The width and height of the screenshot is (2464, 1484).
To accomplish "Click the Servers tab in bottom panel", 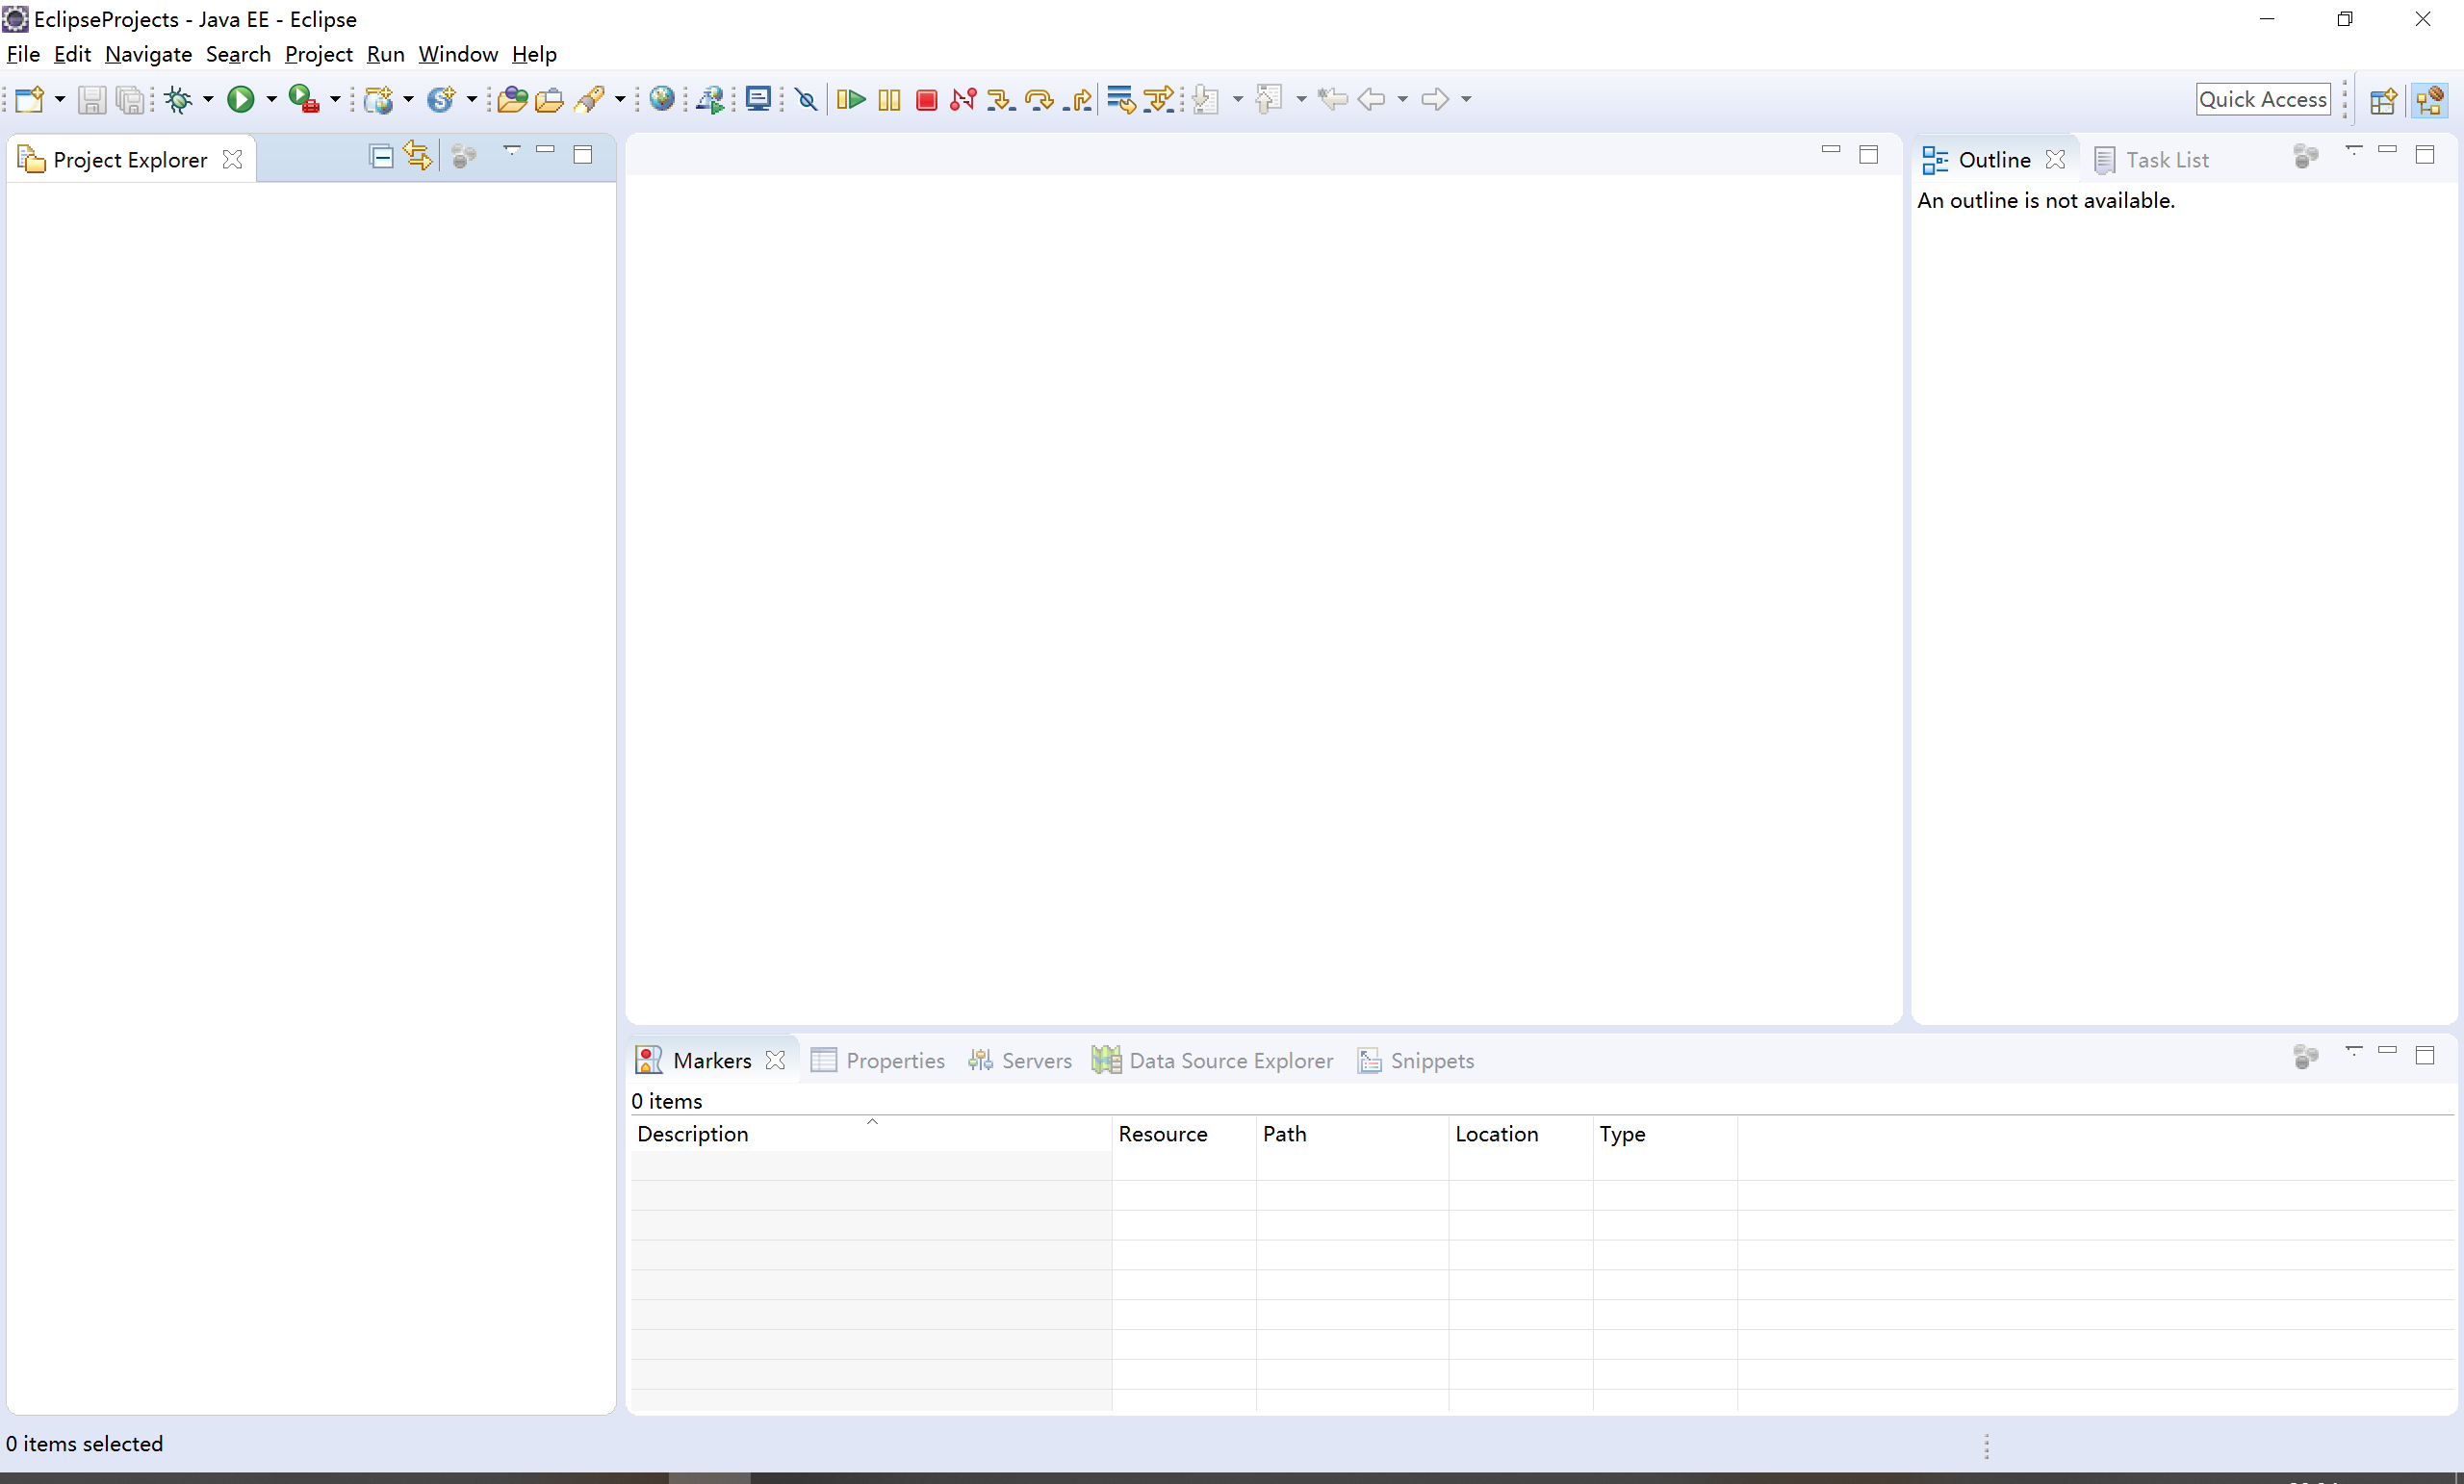I will pyautogui.click(x=1035, y=1060).
